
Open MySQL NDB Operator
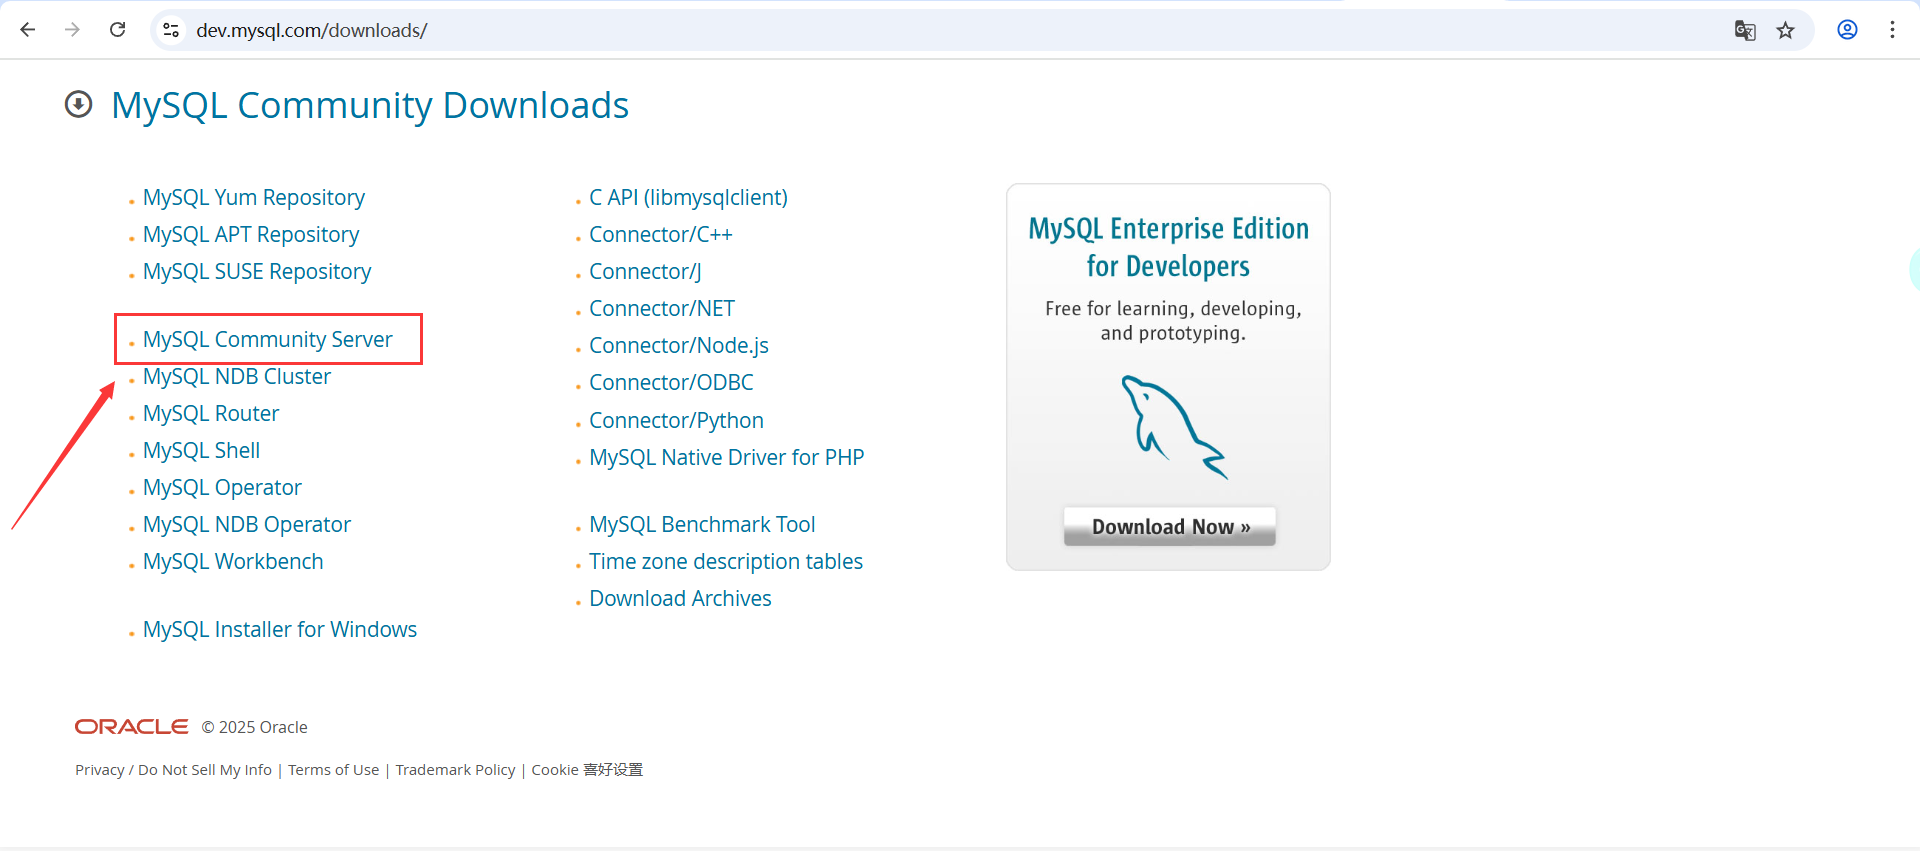coord(247,524)
